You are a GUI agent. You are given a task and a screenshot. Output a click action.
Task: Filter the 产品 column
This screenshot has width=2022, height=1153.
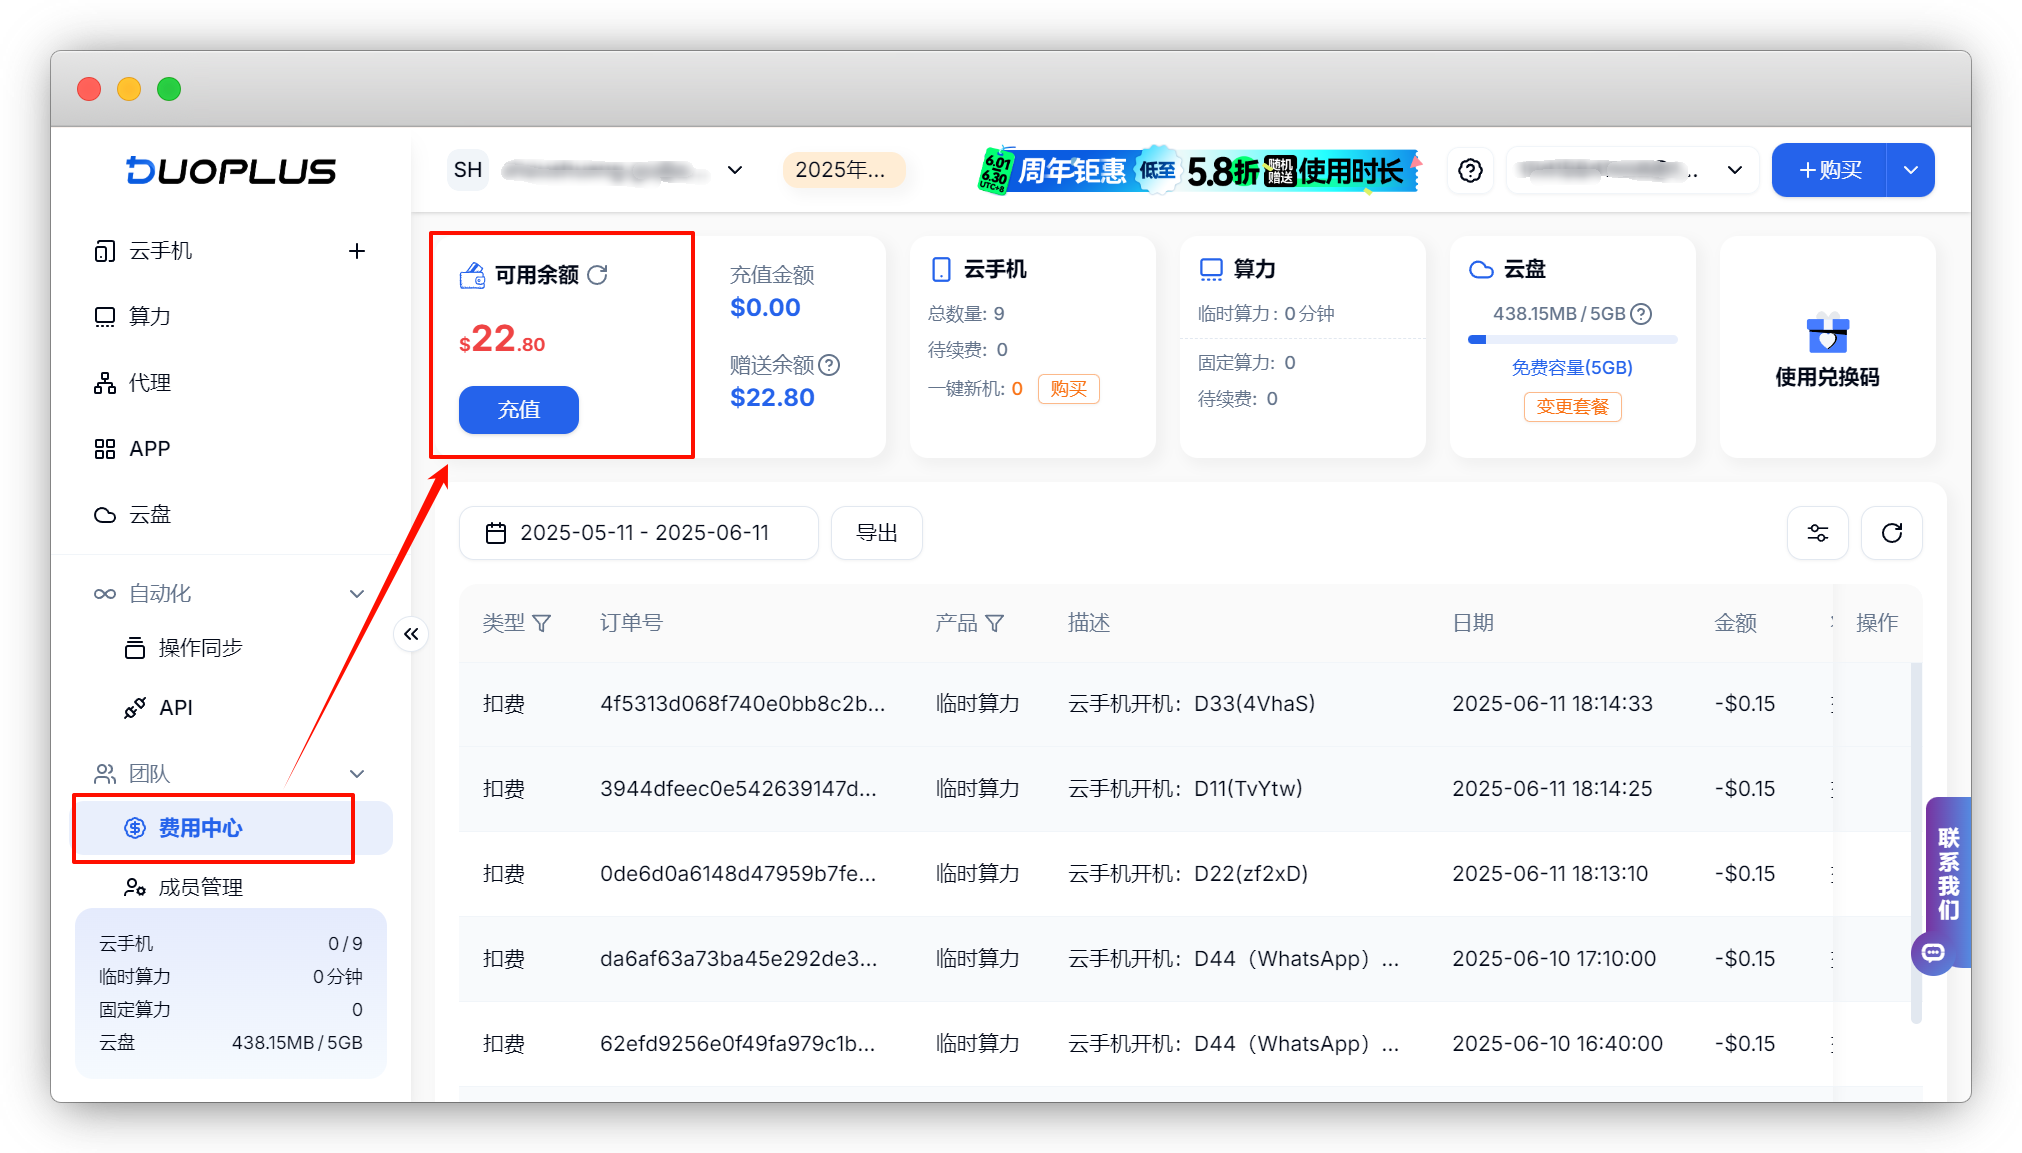point(994,623)
